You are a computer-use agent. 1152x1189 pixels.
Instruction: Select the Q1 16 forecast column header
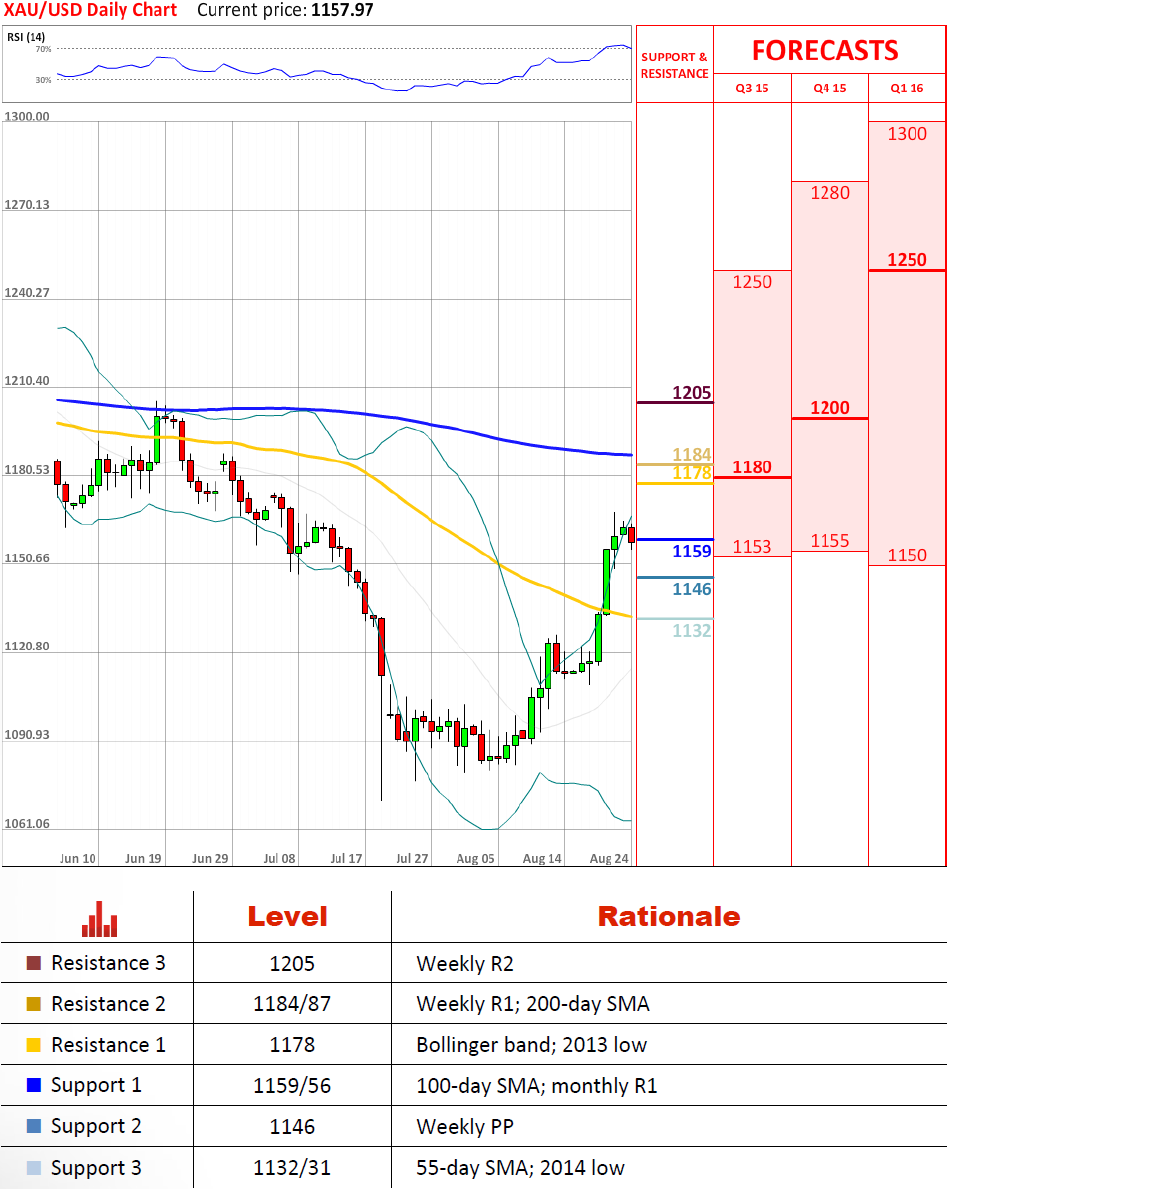pyautogui.click(x=907, y=88)
